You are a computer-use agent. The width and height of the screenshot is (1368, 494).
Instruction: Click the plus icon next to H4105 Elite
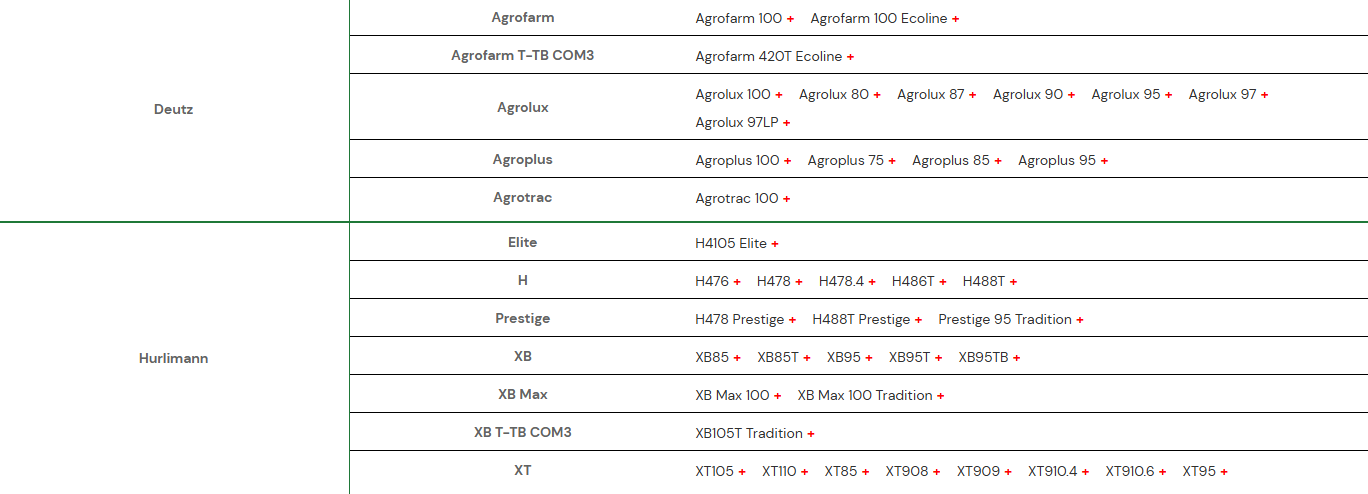tap(775, 244)
